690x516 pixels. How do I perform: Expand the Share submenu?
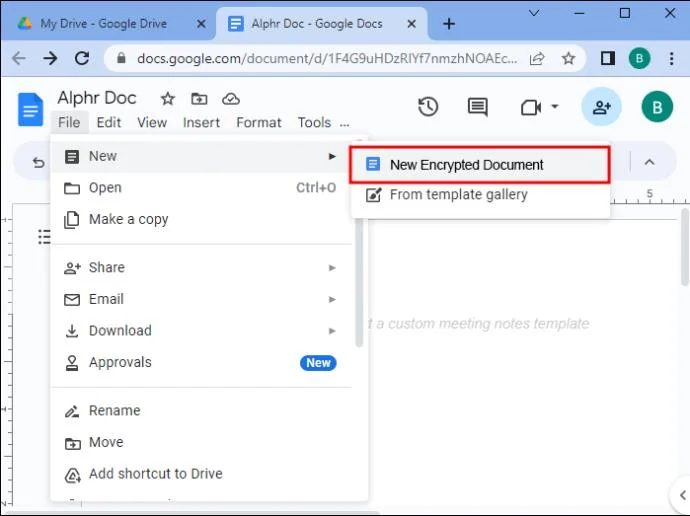(202, 267)
